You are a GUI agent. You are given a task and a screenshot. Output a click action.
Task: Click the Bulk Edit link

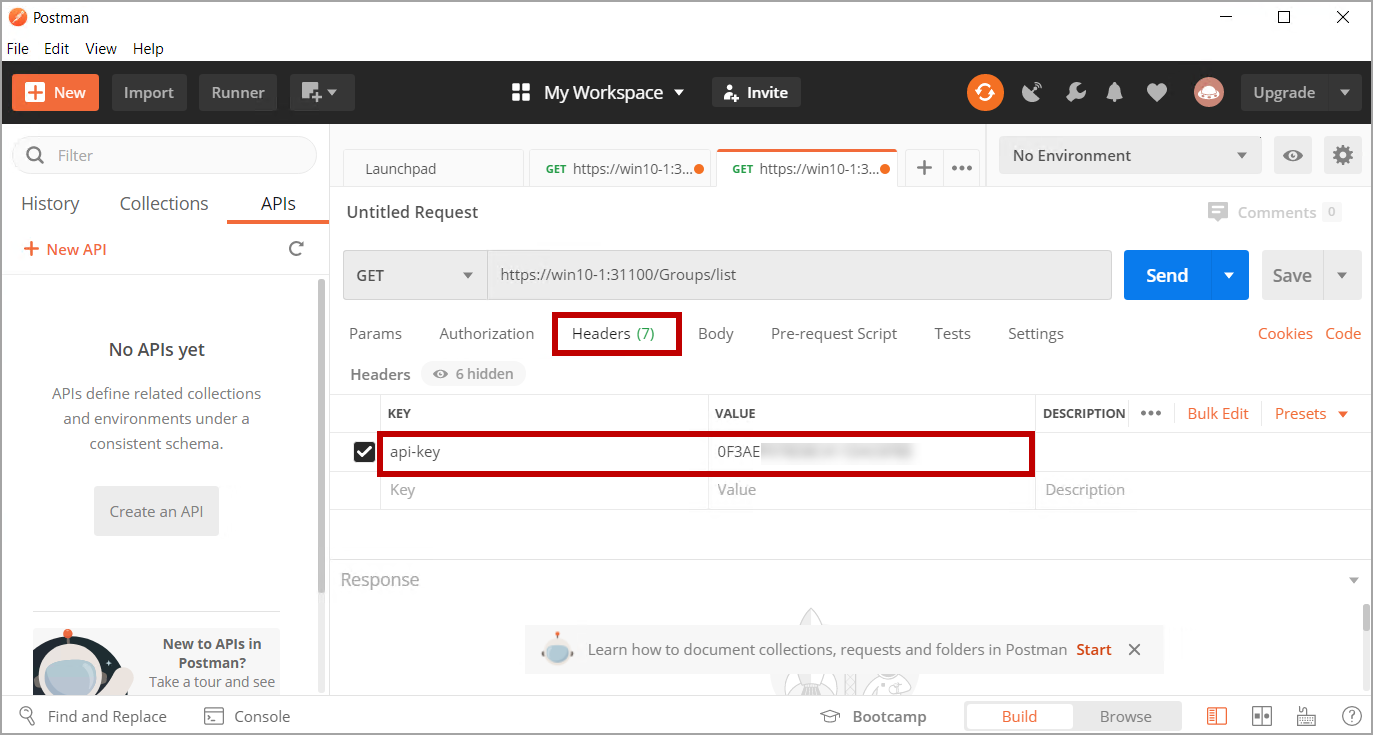1217,414
